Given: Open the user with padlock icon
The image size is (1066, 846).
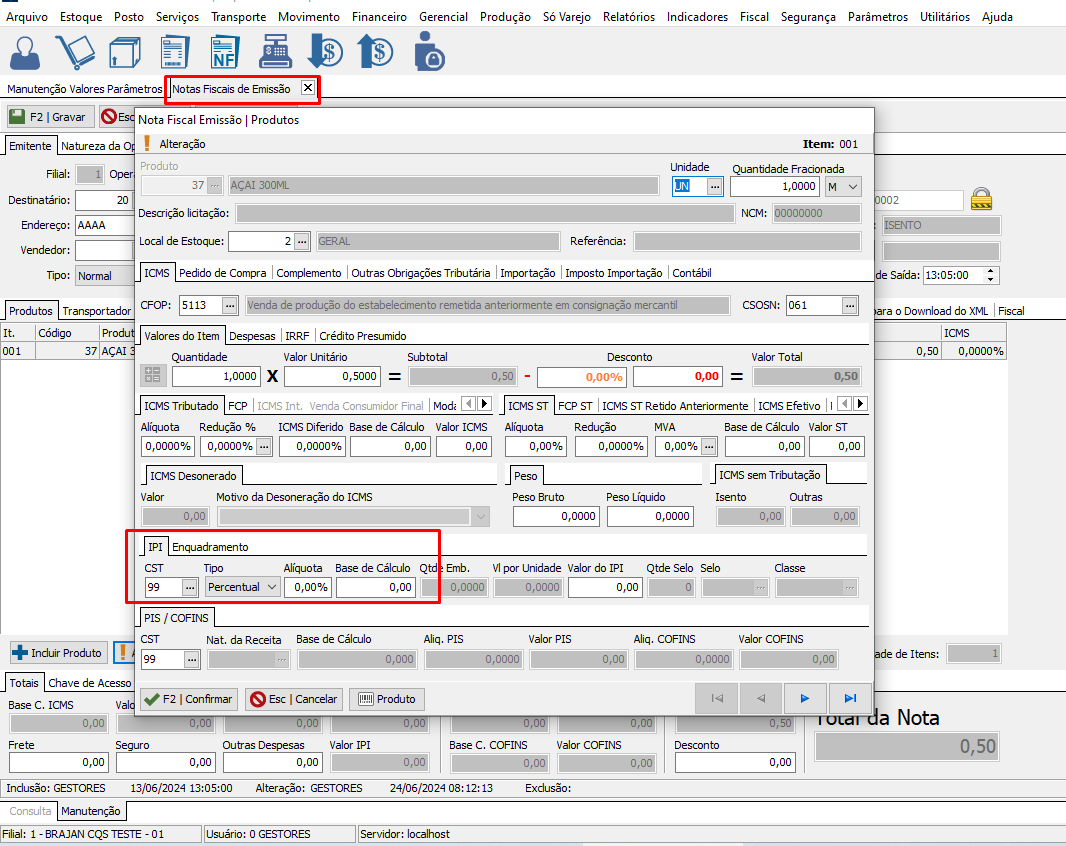Looking at the screenshot, I should [x=429, y=52].
